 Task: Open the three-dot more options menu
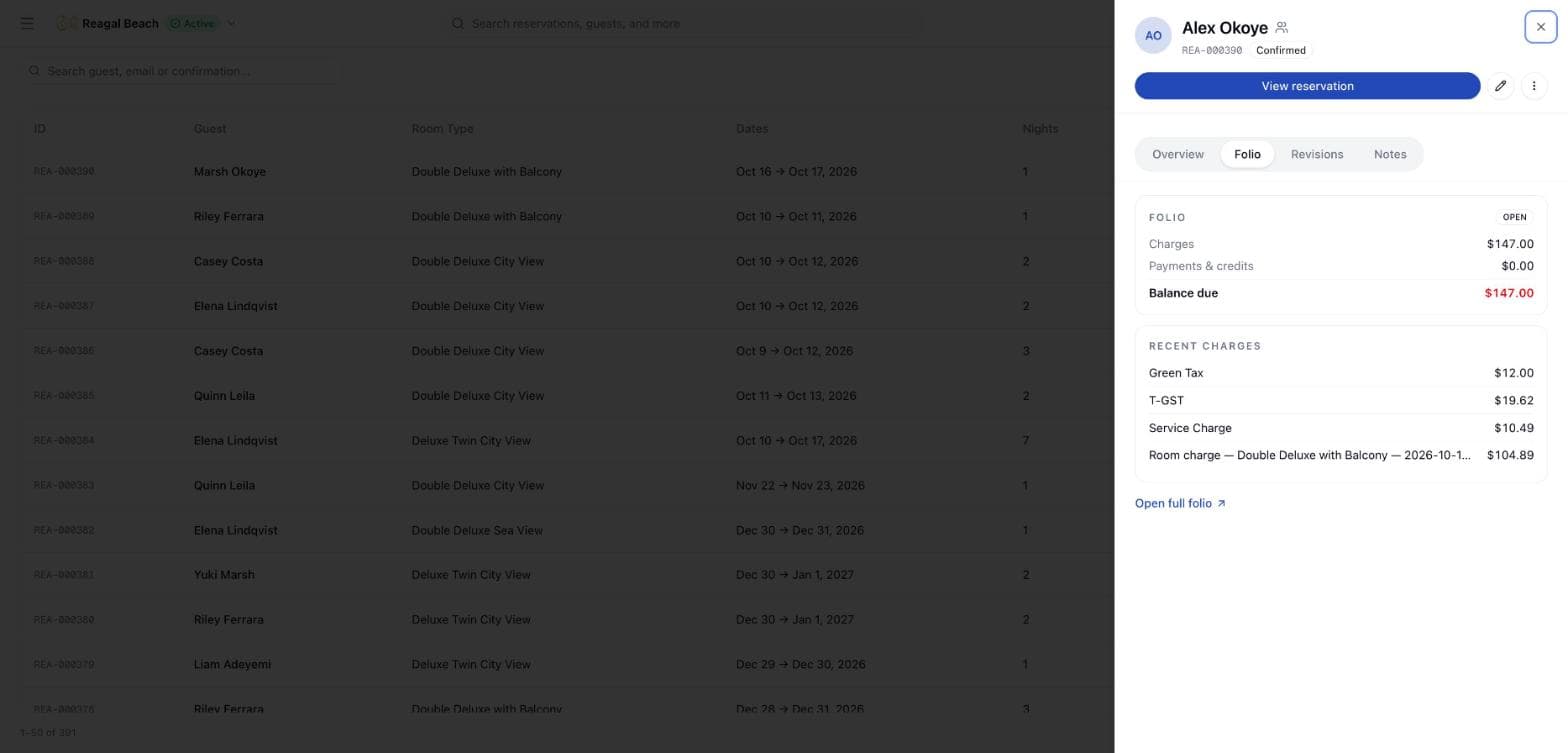point(1534,86)
